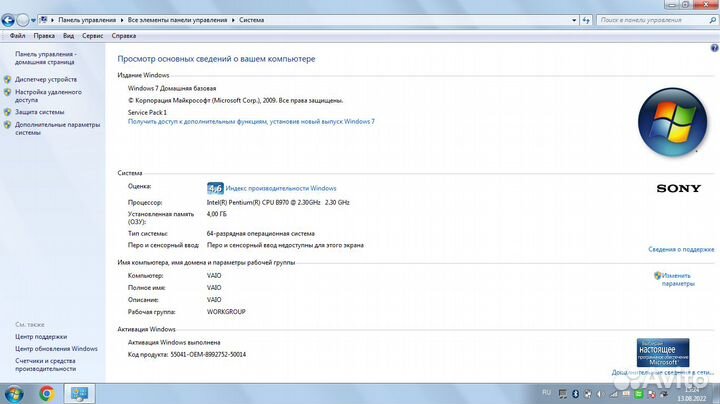The image size is (720, 404).
Task: Select the 'WORKGROUP' value text
Action: (x=226, y=312)
